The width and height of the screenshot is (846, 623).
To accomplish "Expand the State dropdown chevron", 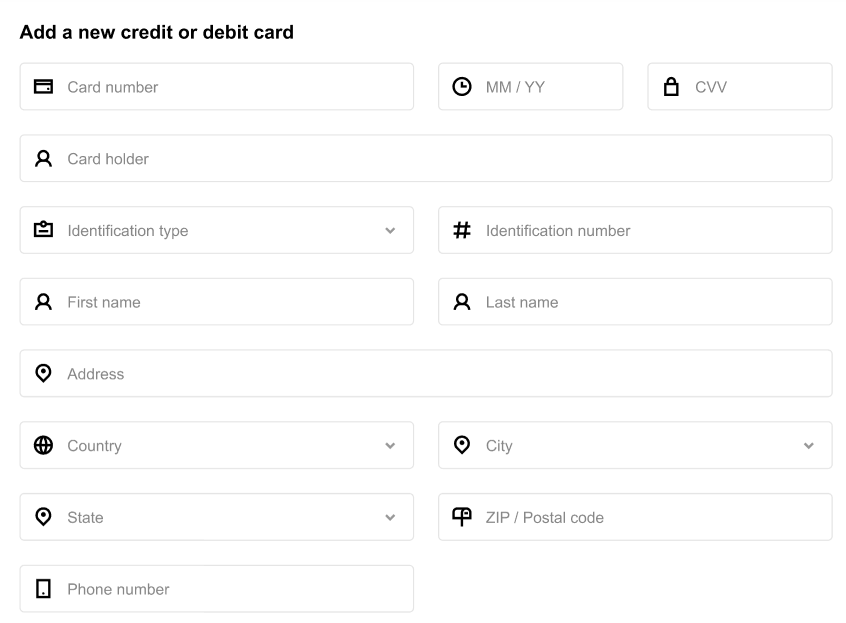I will [390, 517].
